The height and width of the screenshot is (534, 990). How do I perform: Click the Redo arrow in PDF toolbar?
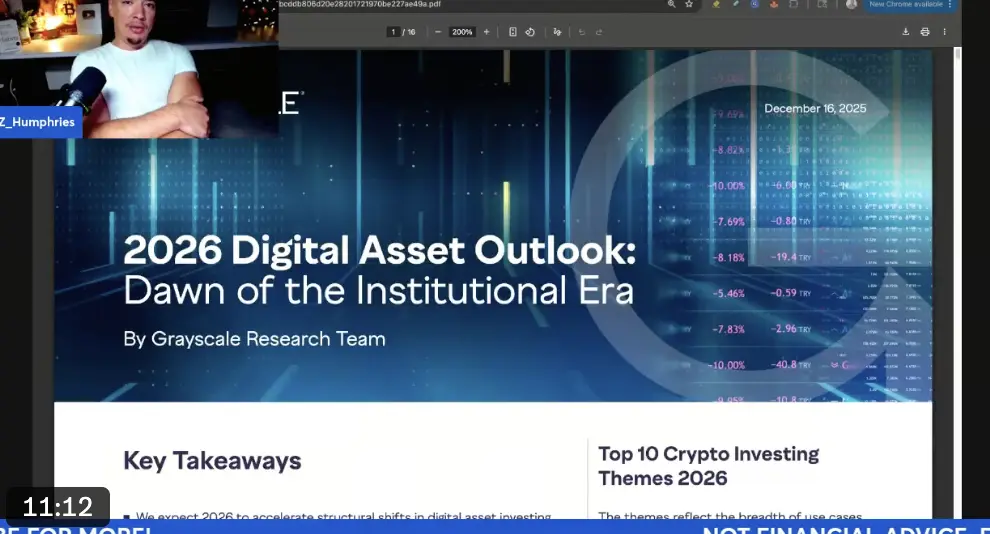pyautogui.click(x=599, y=32)
